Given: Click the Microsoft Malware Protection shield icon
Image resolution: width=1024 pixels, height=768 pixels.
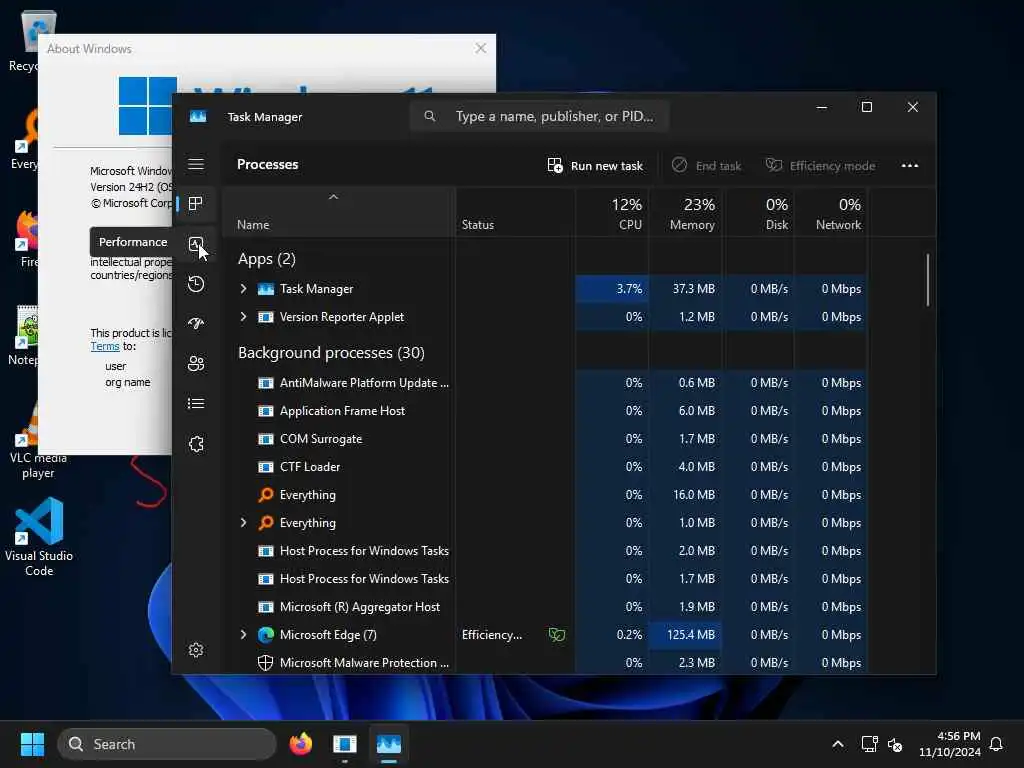Looking at the screenshot, I should tap(266, 663).
